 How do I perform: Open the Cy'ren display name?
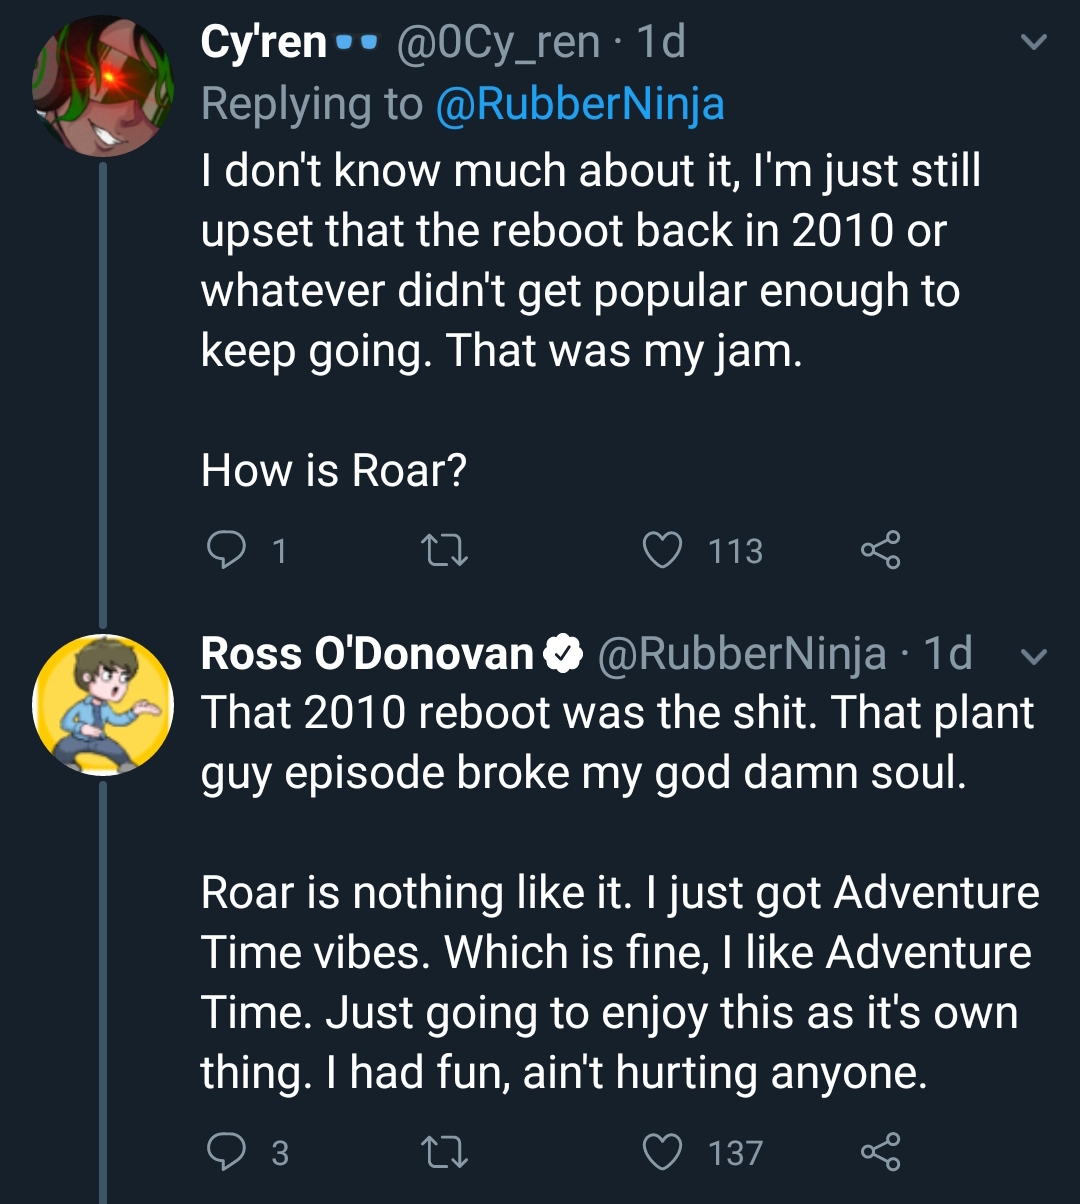pyautogui.click(x=264, y=42)
